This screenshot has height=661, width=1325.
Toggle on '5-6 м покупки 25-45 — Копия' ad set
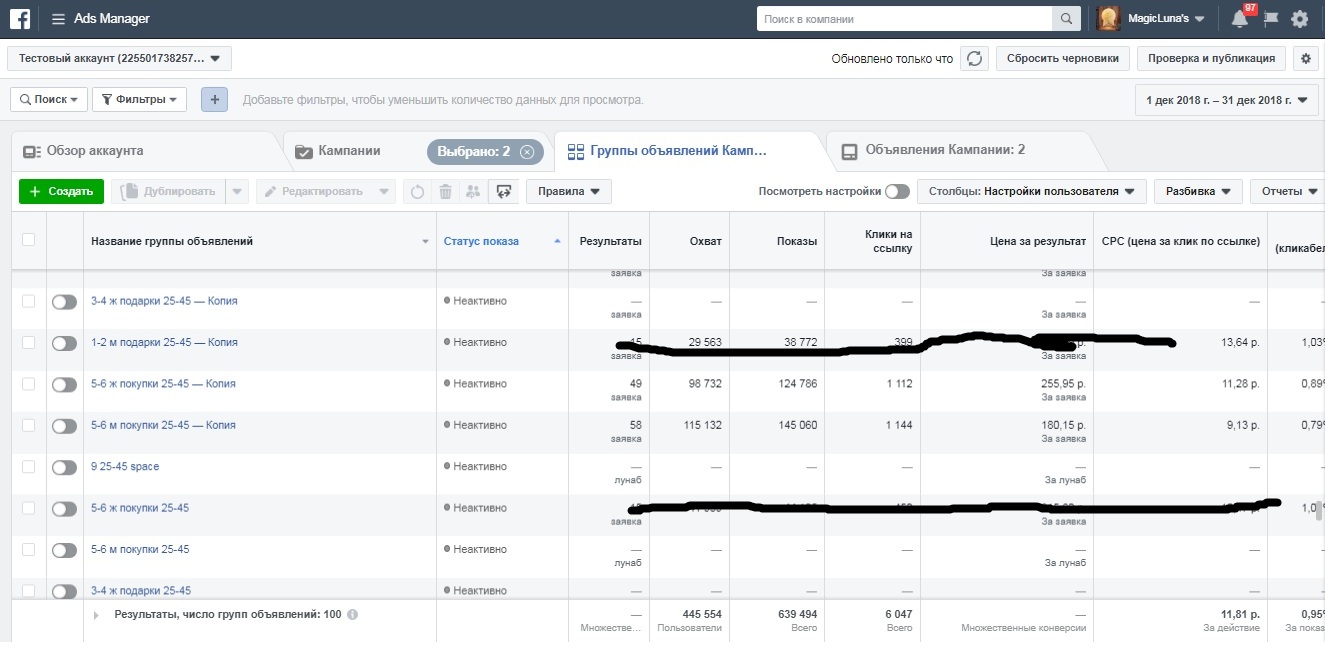click(x=64, y=426)
